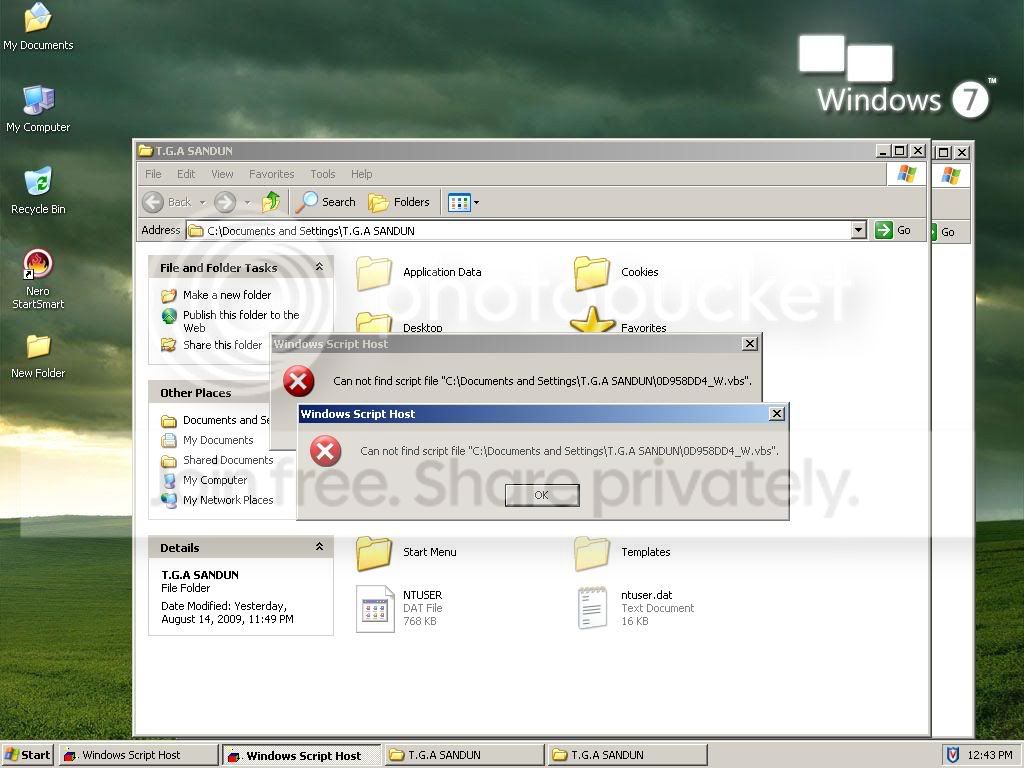
Task: Open the View menu
Action: tap(222, 174)
